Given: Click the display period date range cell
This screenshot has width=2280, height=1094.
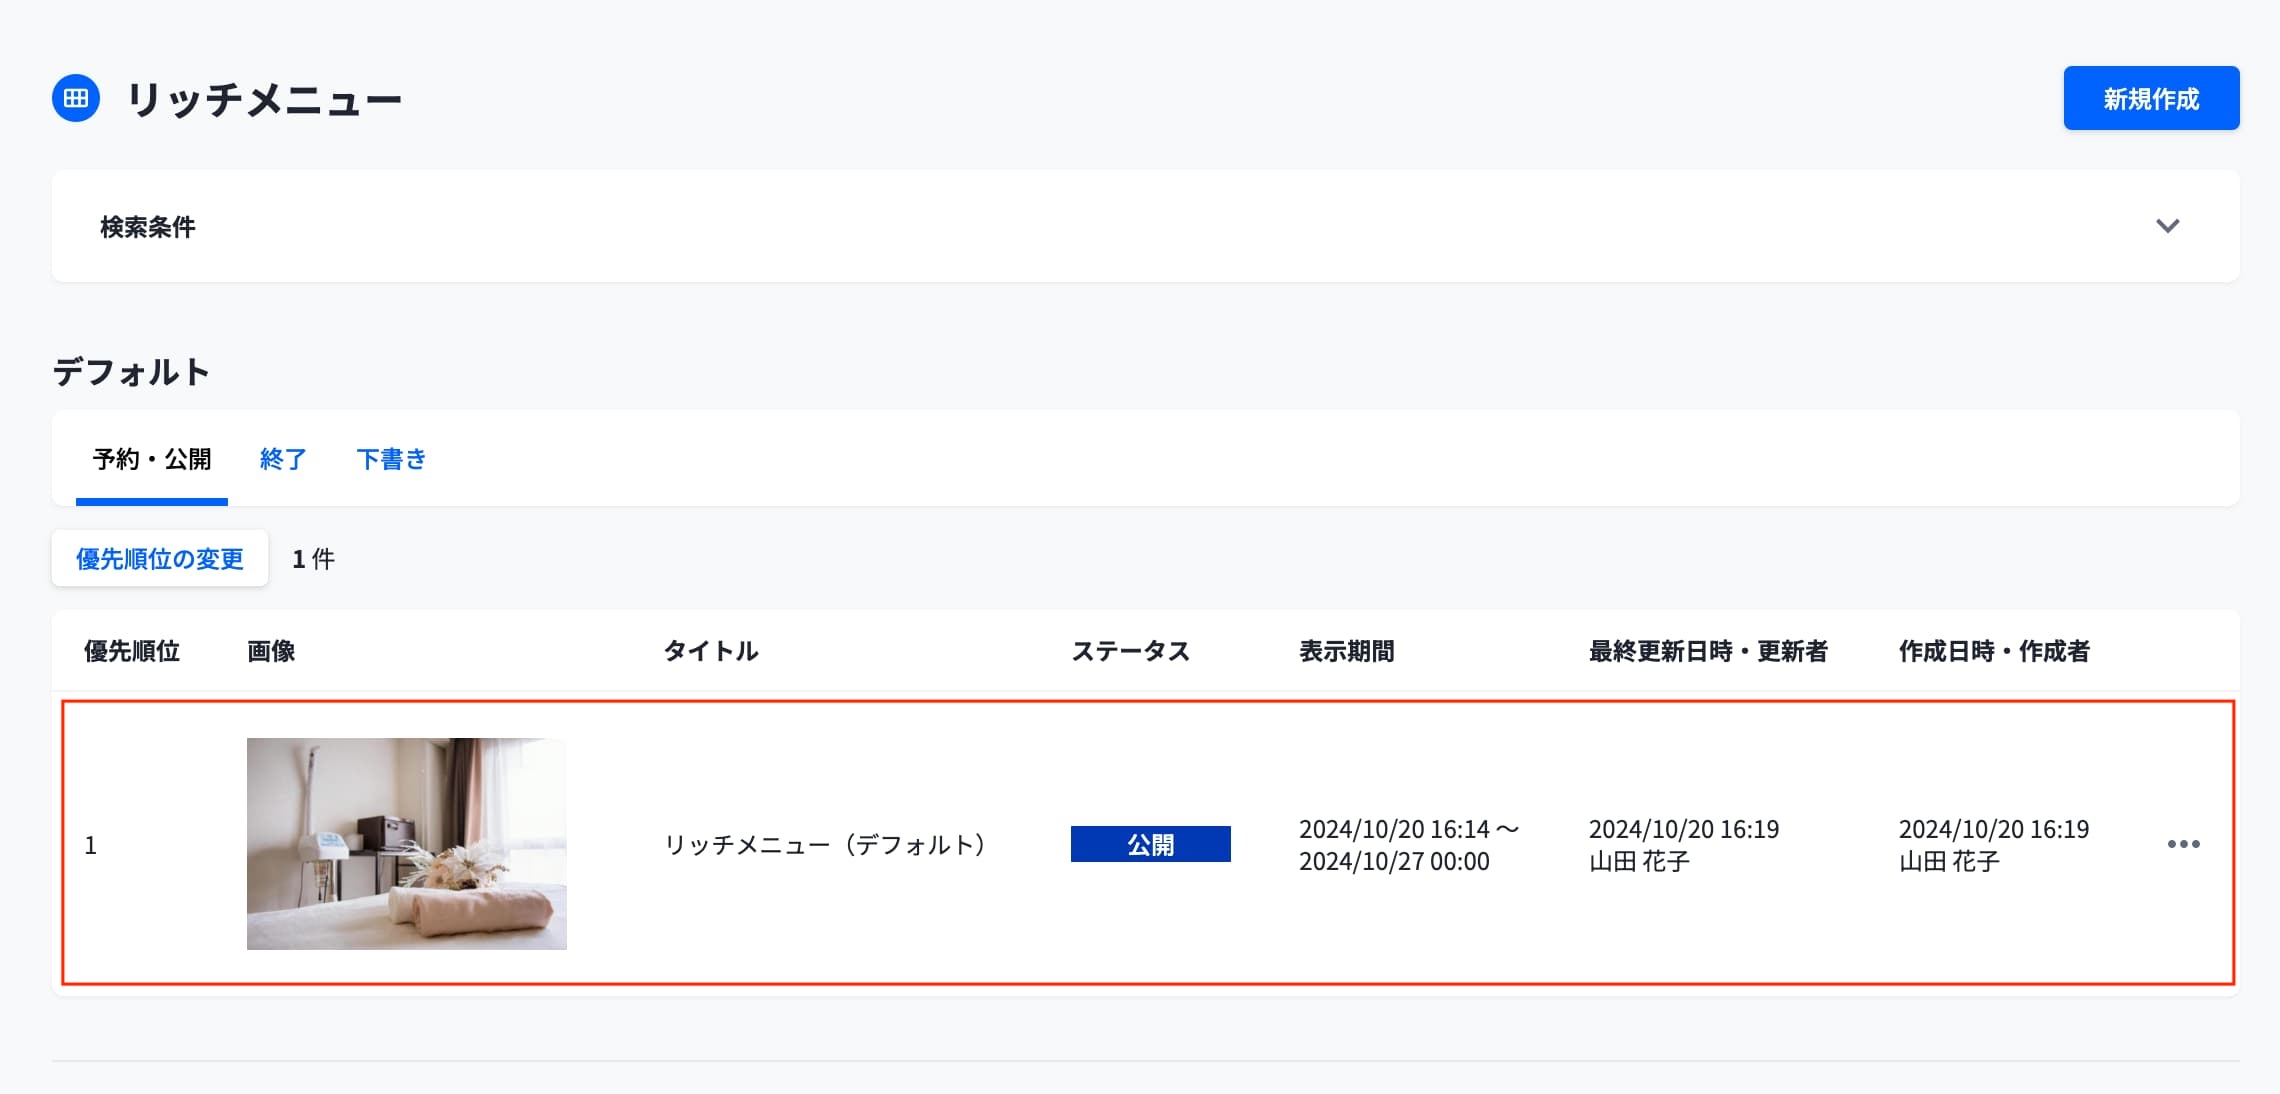Looking at the screenshot, I should (x=1407, y=845).
